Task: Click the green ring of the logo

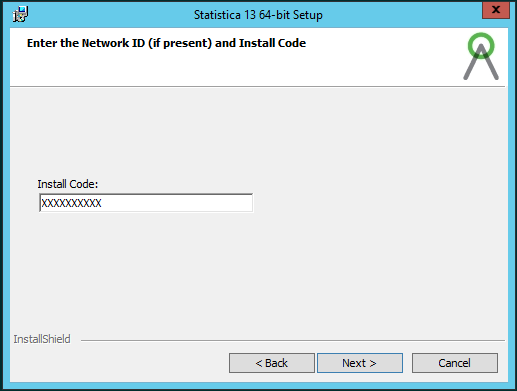Action: tap(481, 45)
